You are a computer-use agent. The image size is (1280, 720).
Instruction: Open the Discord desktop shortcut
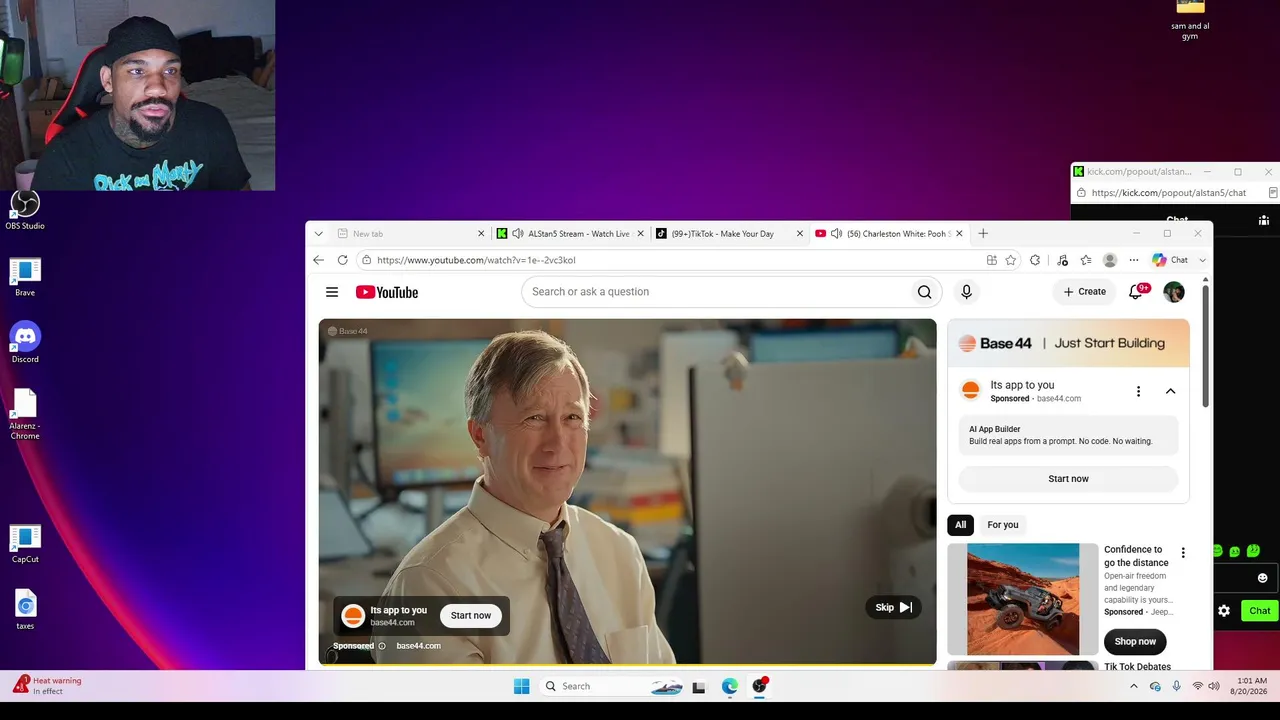(x=25, y=343)
